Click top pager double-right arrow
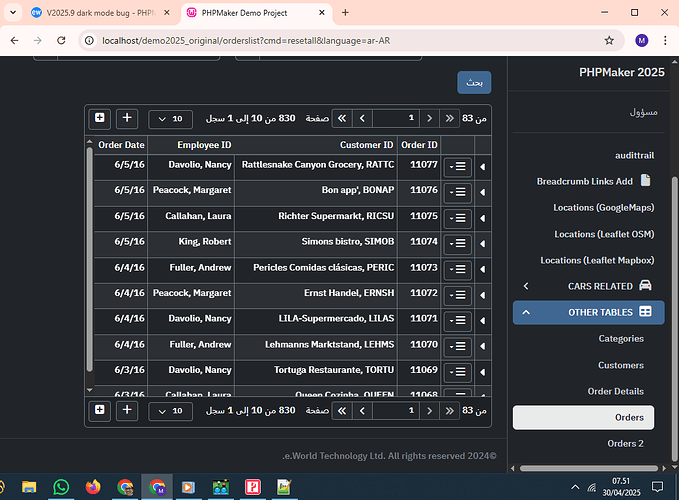Viewport: 679px width, 500px height. (449, 118)
